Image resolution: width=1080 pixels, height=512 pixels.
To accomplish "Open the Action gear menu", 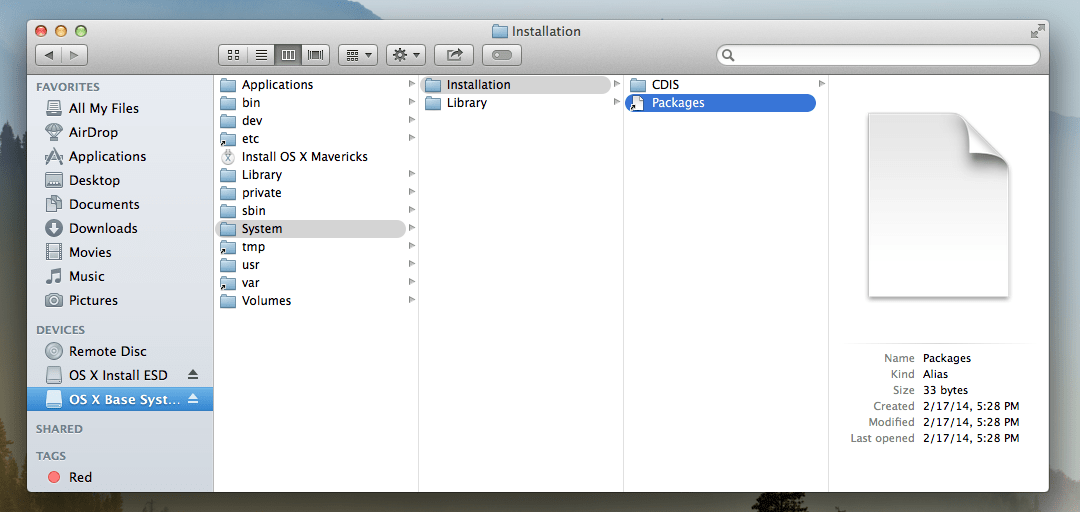I will point(406,55).
